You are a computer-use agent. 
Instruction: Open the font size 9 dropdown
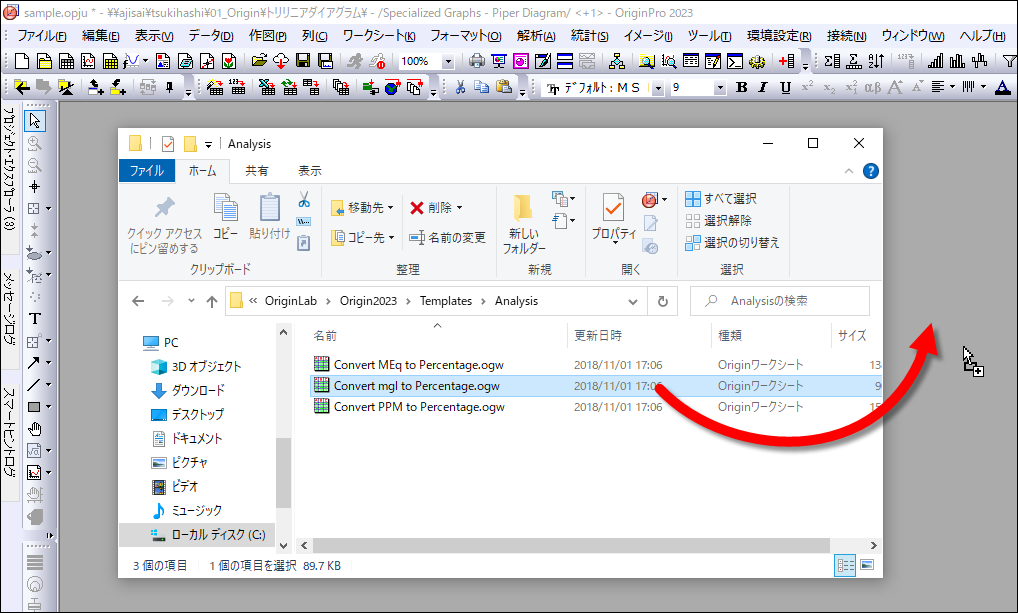tap(719, 88)
